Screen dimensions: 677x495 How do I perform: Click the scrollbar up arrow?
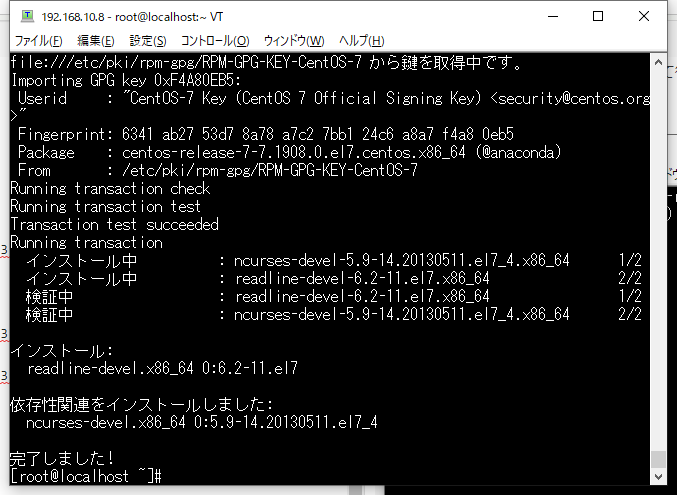(x=658, y=63)
